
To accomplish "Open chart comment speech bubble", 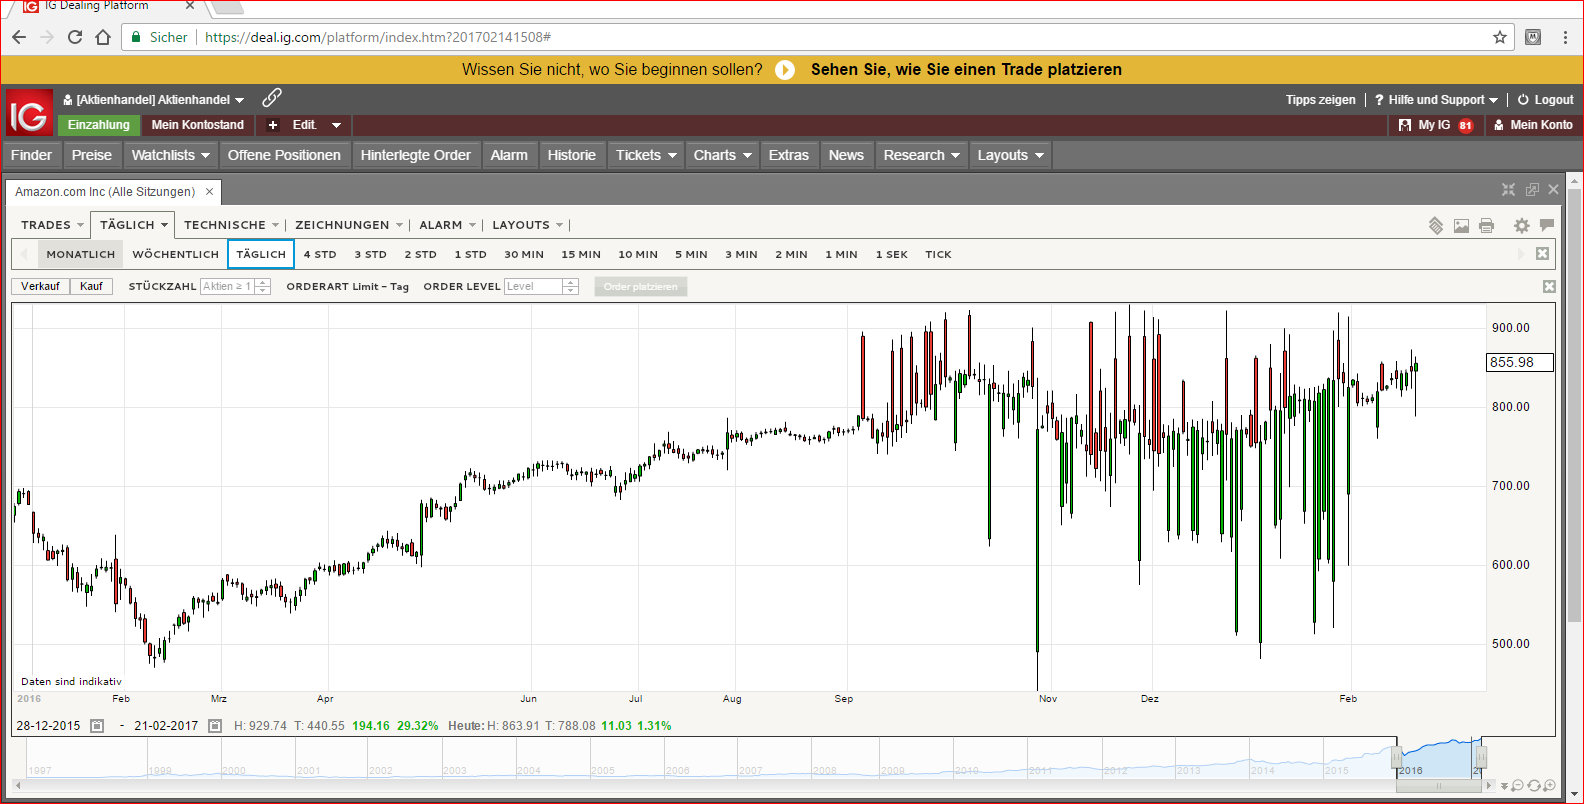I will point(1547,225).
